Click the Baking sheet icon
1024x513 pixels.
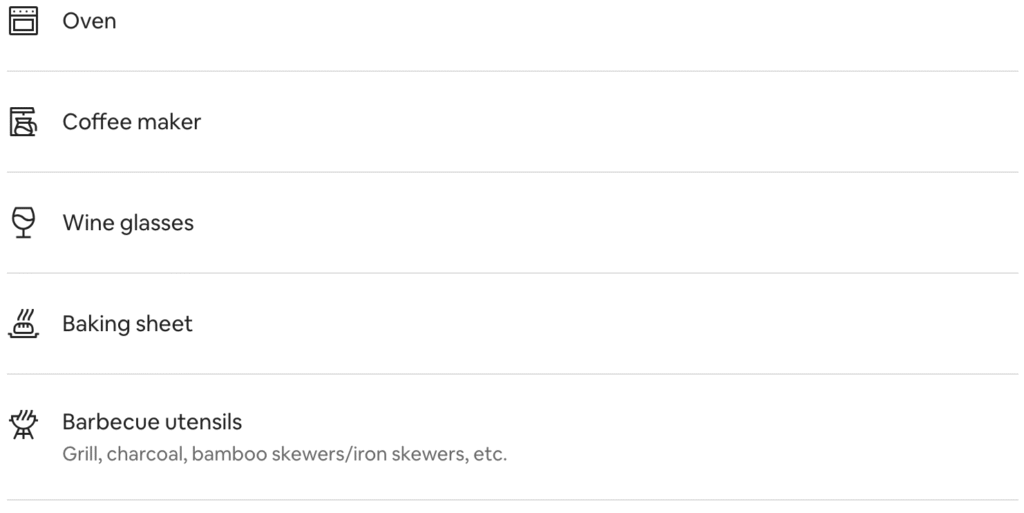24,324
